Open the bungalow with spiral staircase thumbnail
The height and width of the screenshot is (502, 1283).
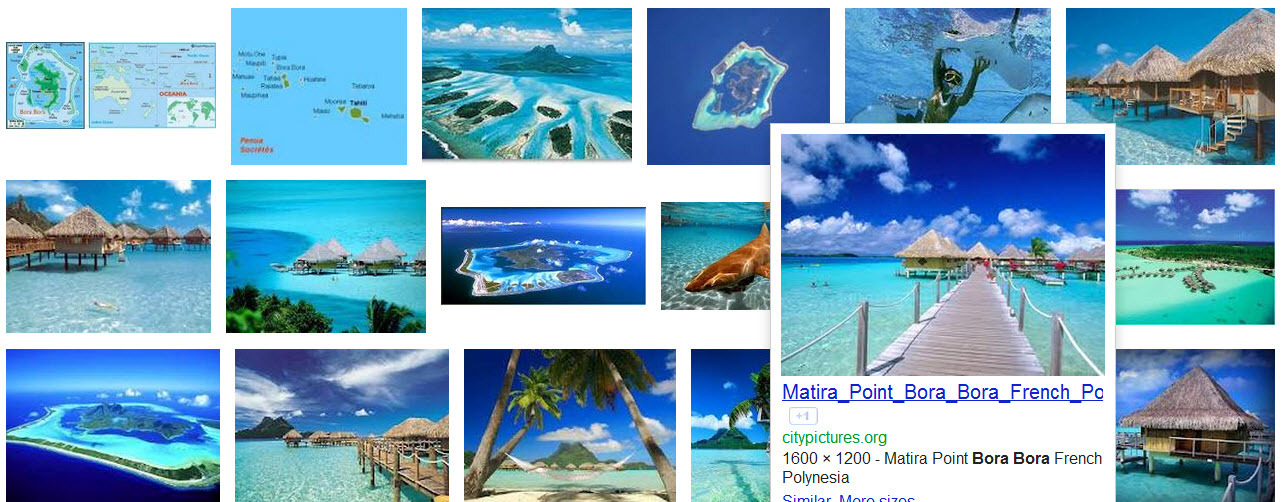1171,86
